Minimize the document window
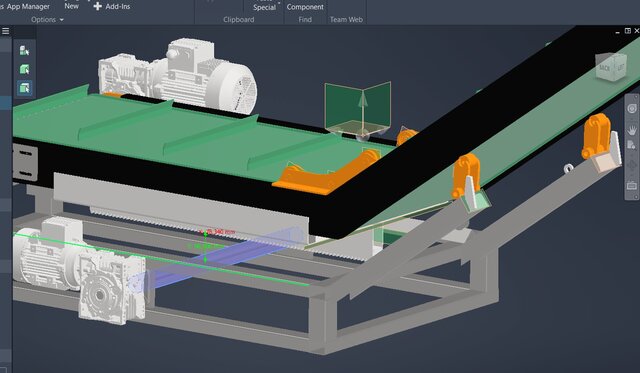This screenshot has height=373, width=640. coord(618,32)
